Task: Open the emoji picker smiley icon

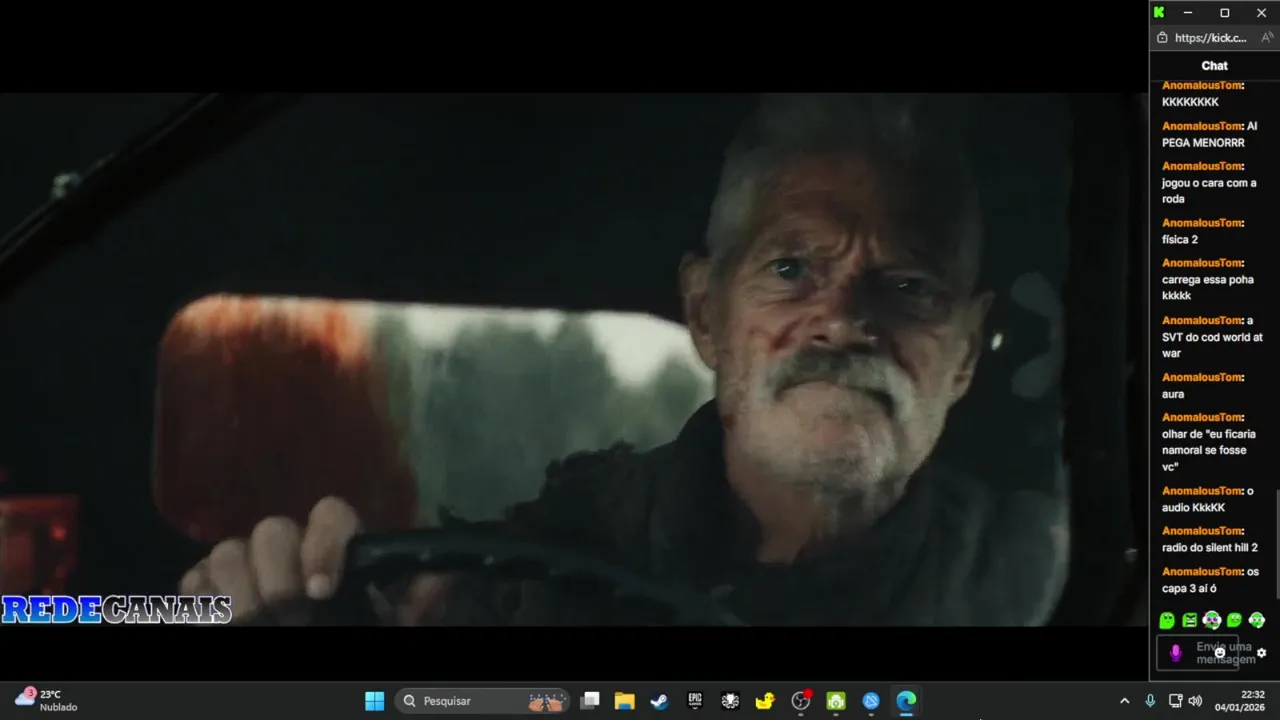Action: [1220, 653]
